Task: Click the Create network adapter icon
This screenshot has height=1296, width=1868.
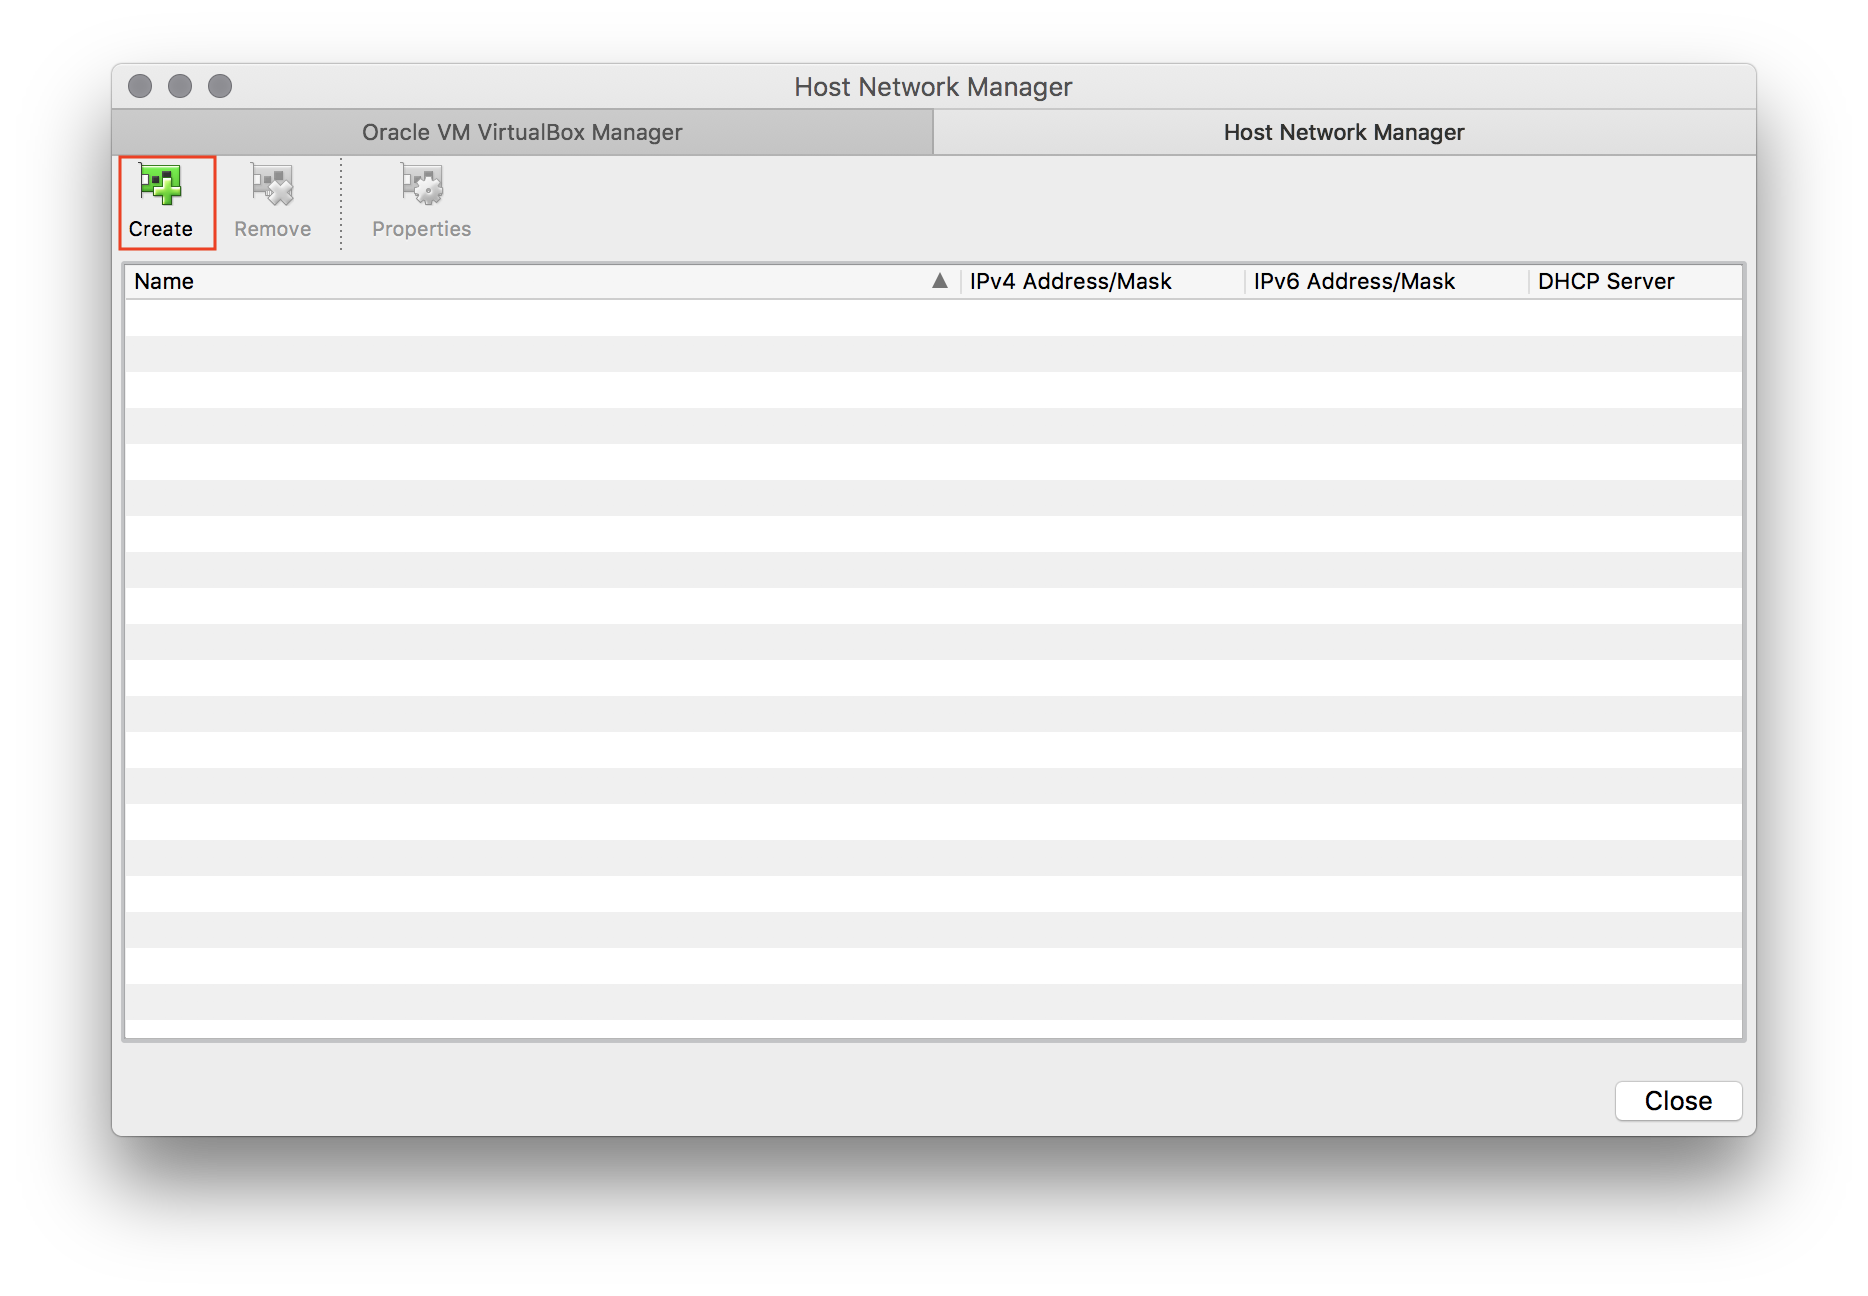Action: 160,185
